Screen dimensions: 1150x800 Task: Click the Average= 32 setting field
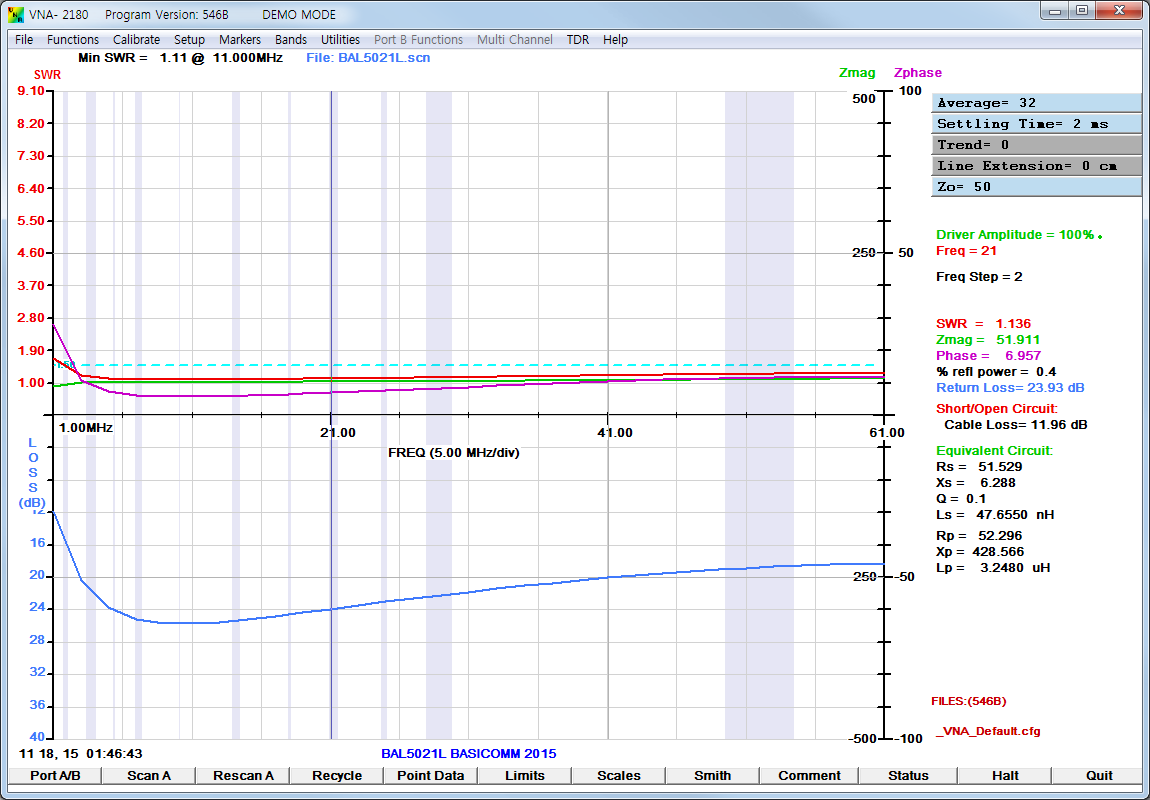1036,103
